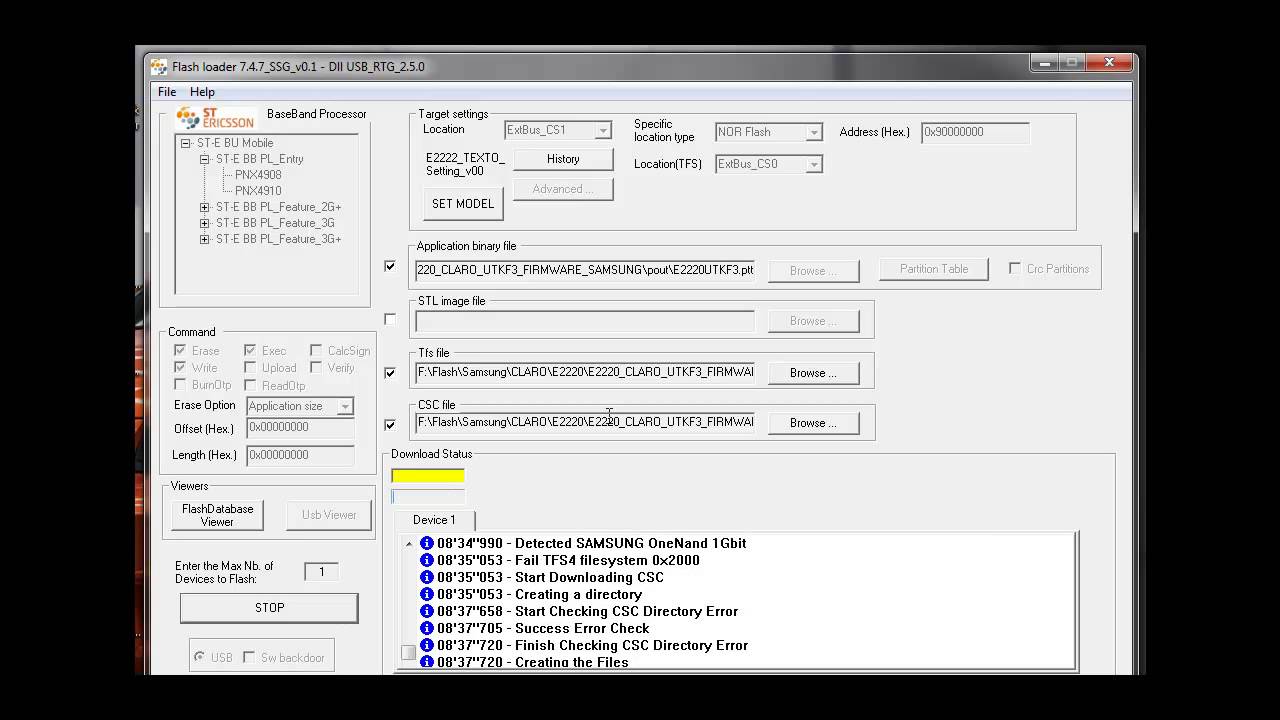The height and width of the screenshot is (720, 1280).
Task: Enable the Upload checkbox
Action: tap(250, 367)
